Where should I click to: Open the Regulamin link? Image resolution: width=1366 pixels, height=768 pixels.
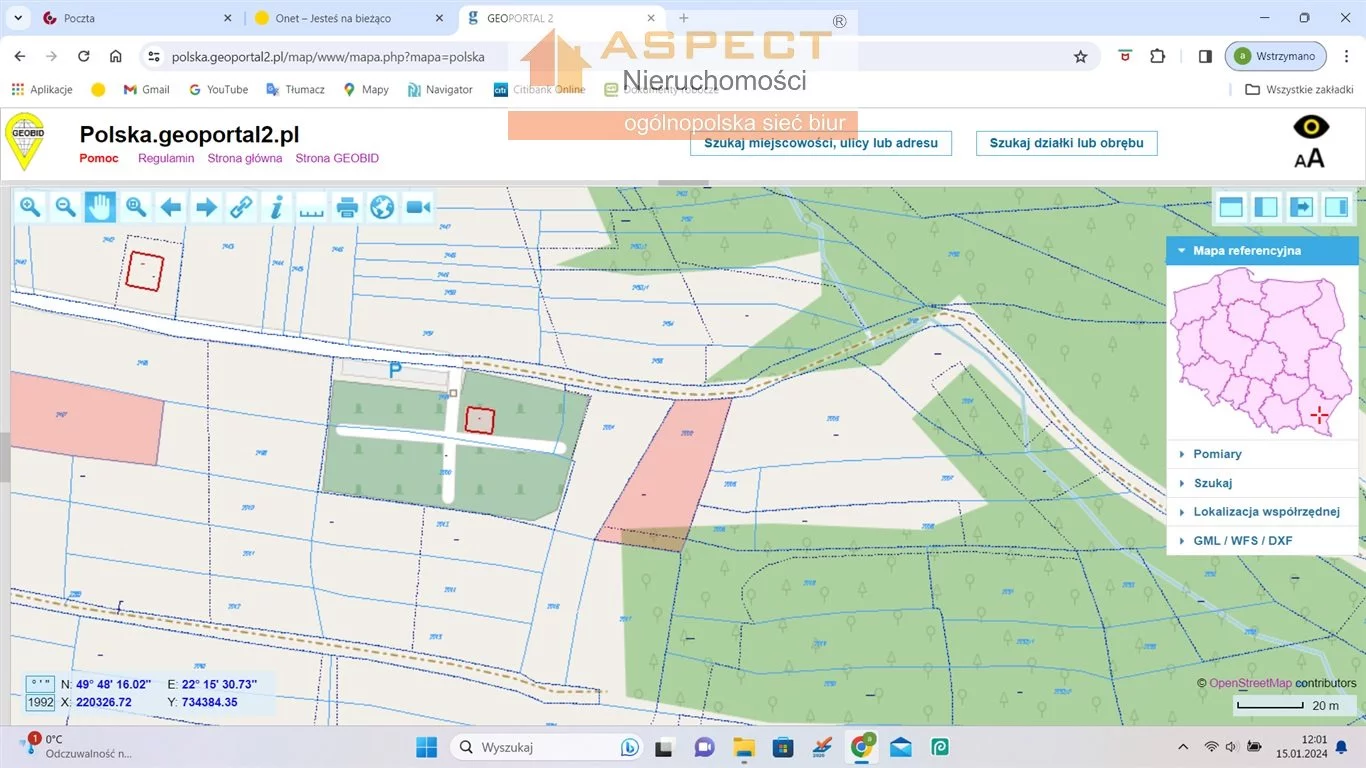point(166,158)
